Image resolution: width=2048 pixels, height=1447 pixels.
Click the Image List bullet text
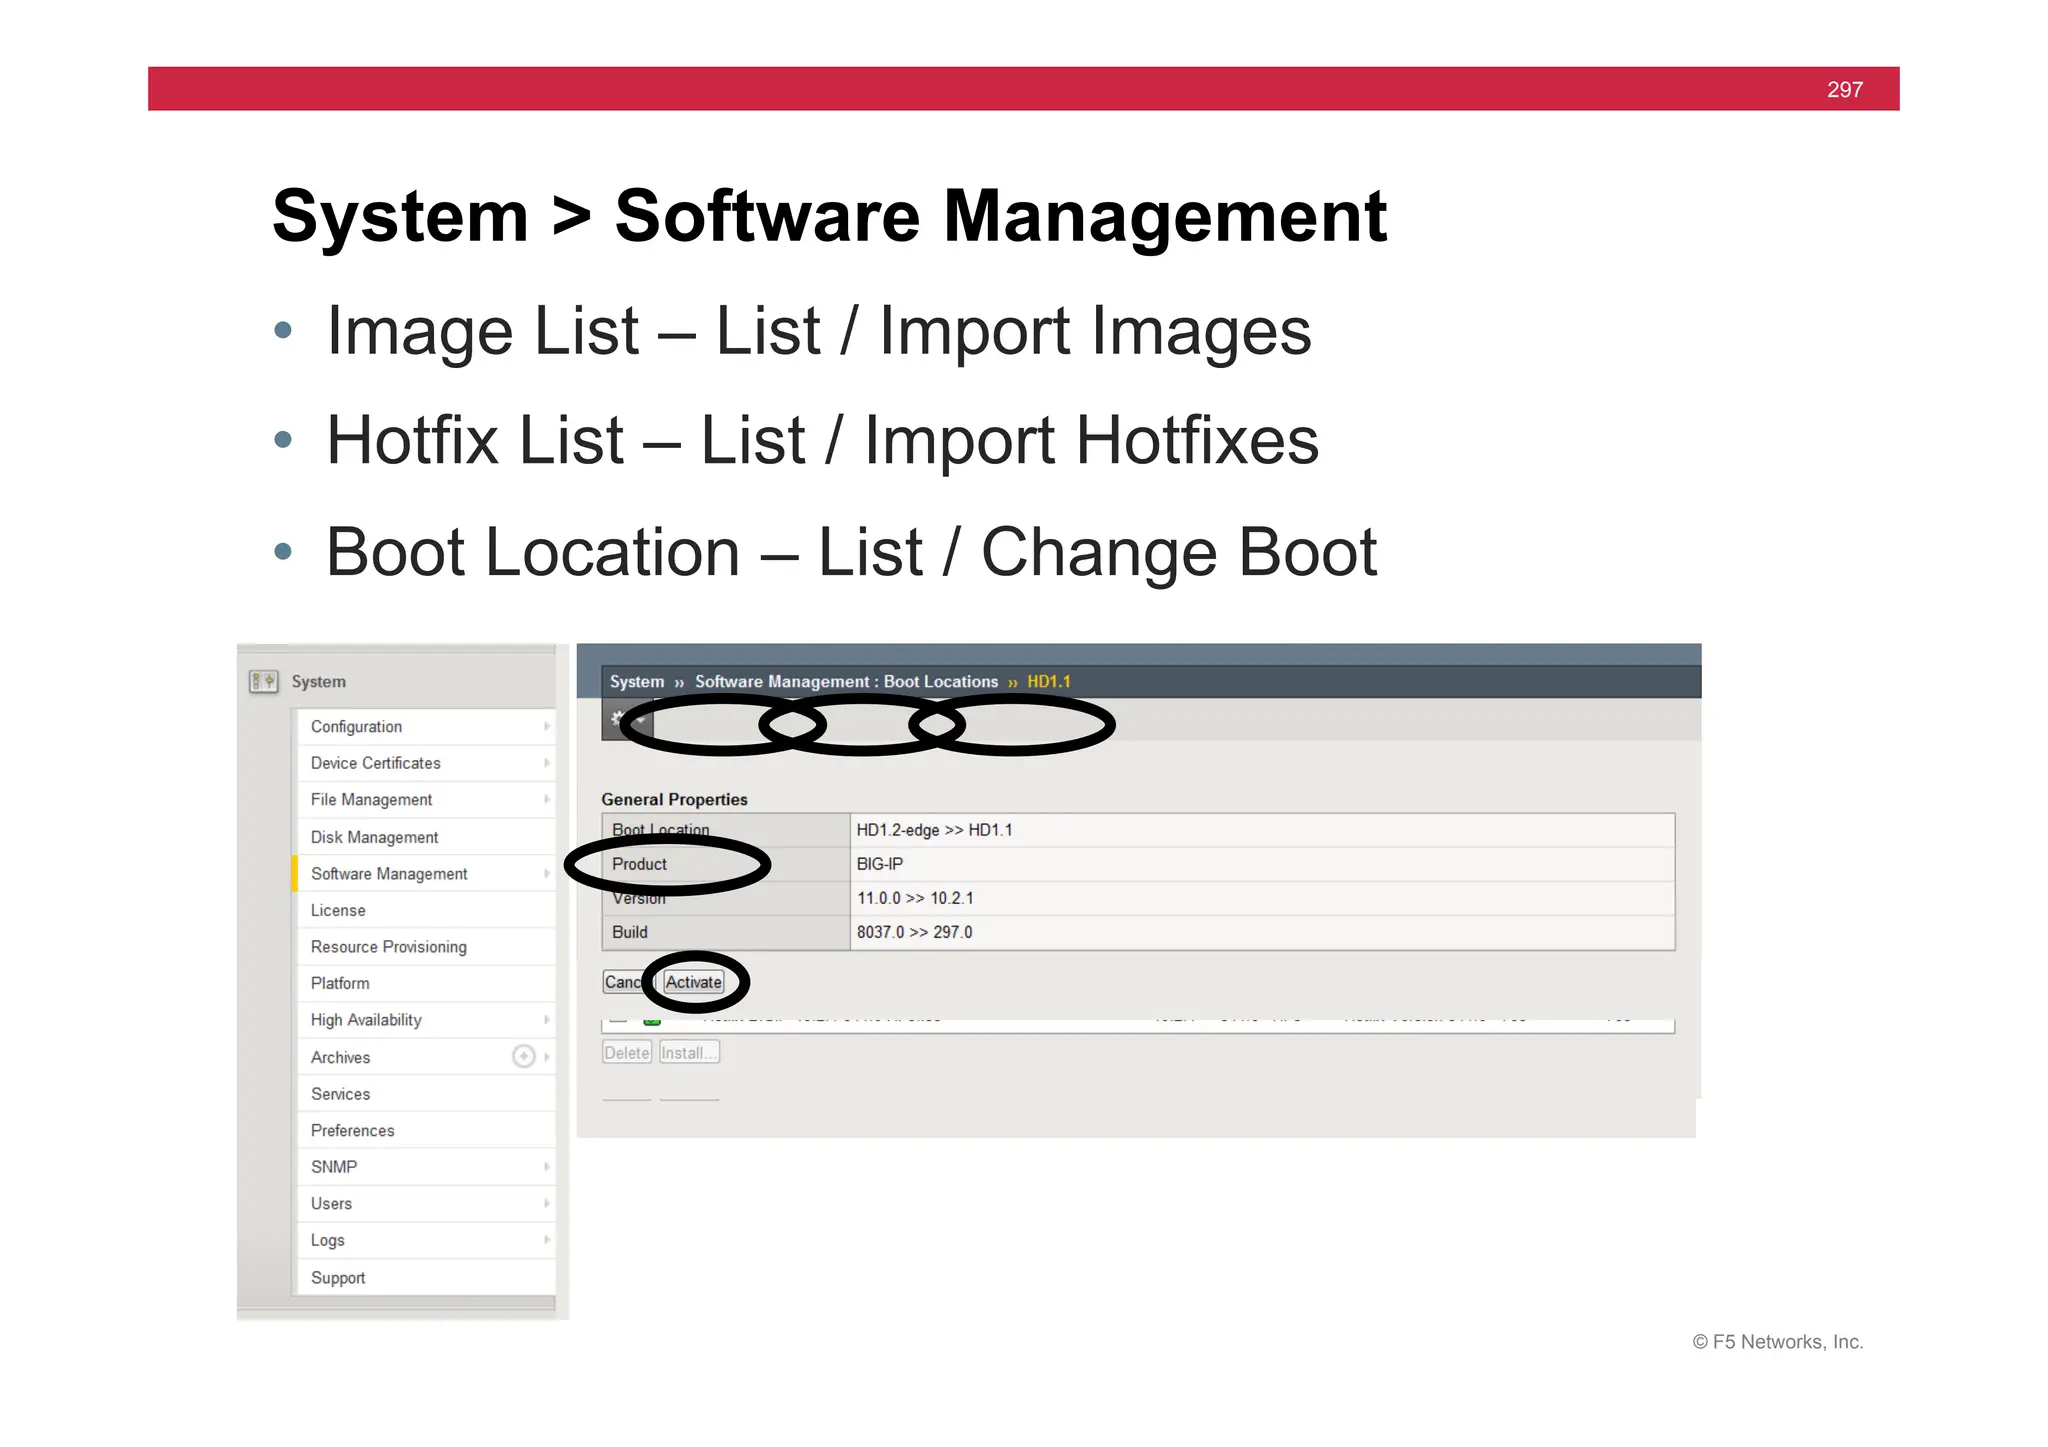(x=819, y=331)
